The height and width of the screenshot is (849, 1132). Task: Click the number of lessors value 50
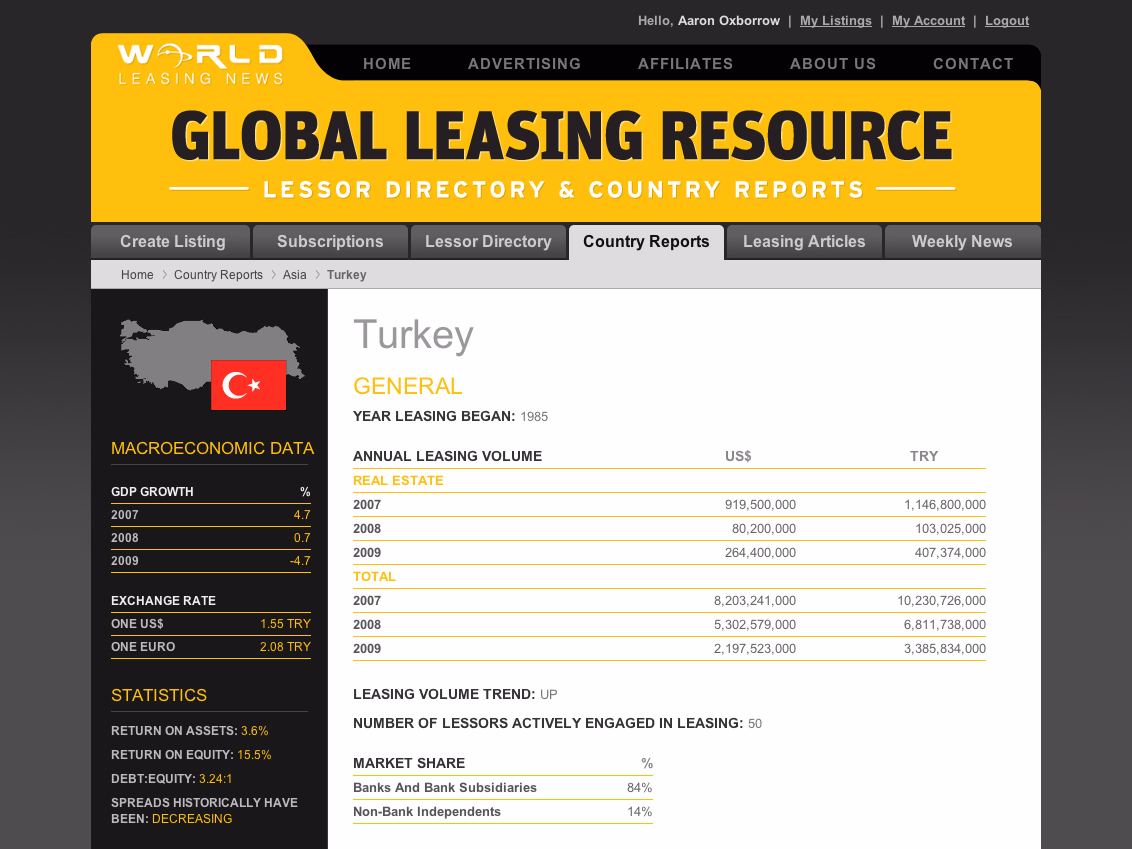(755, 723)
